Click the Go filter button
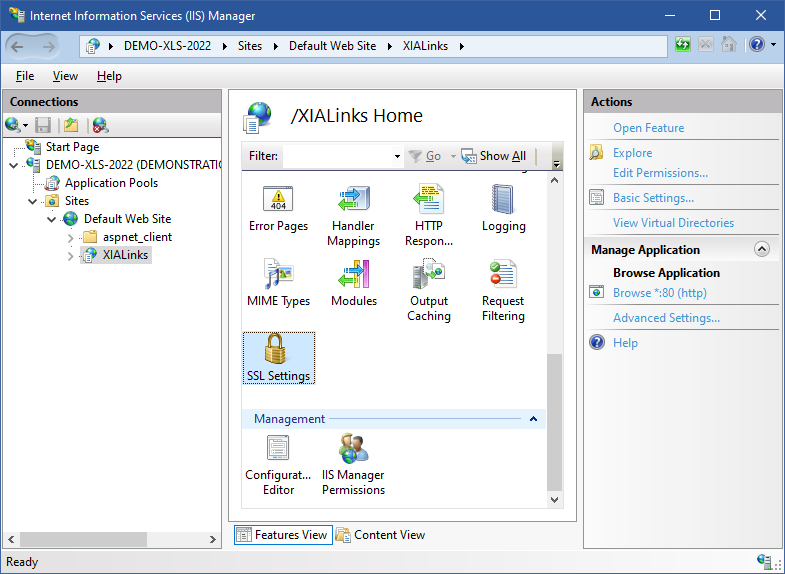785x574 pixels. (426, 156)
